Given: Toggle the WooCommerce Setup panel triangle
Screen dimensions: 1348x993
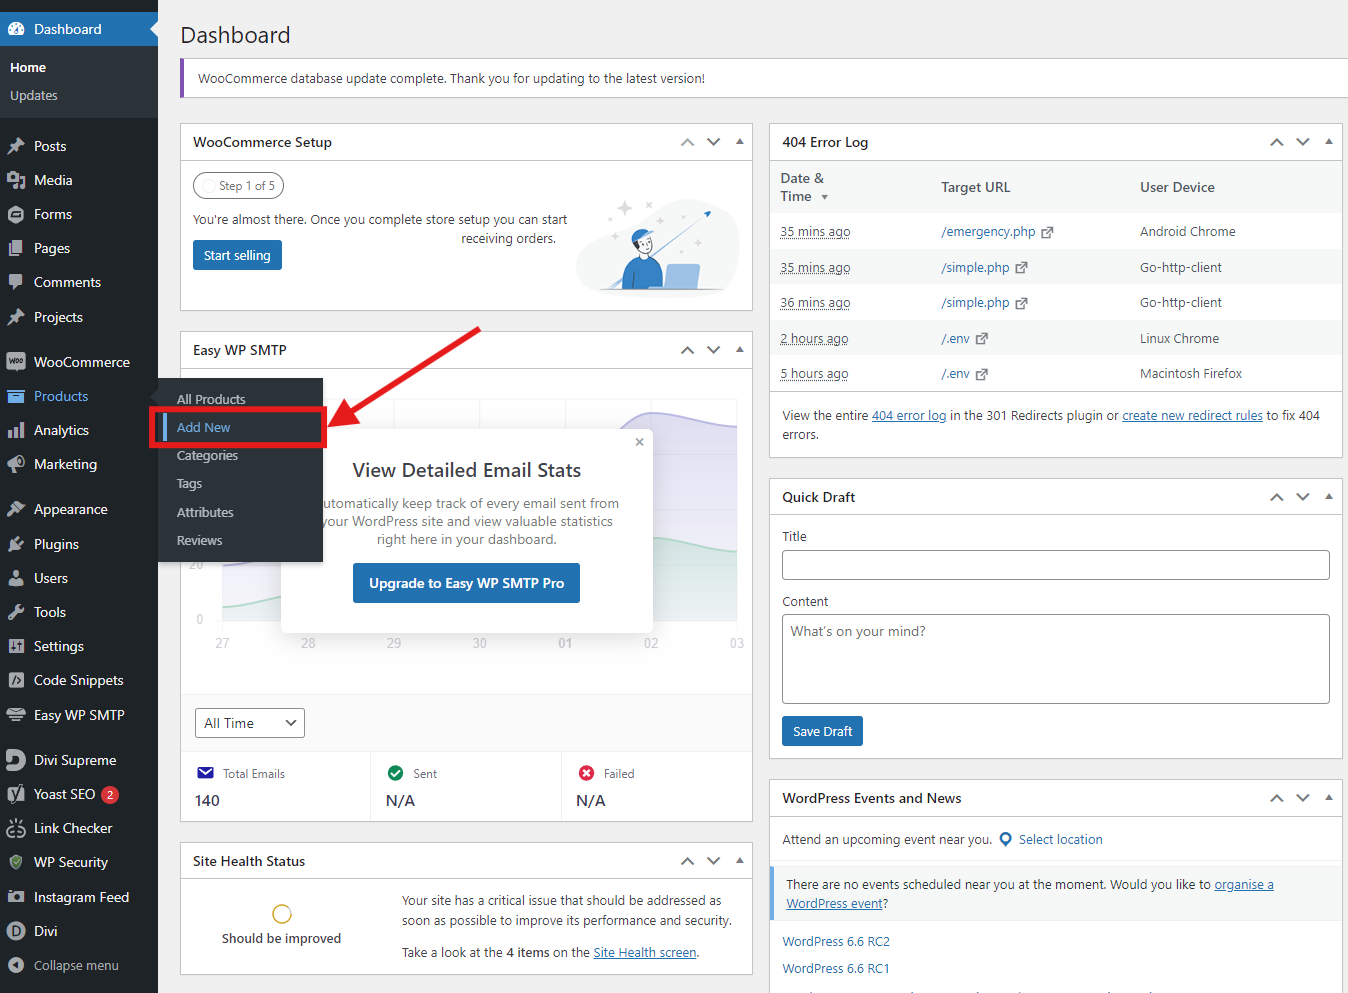Looking at the screenshot, I should tap(740, 142).
